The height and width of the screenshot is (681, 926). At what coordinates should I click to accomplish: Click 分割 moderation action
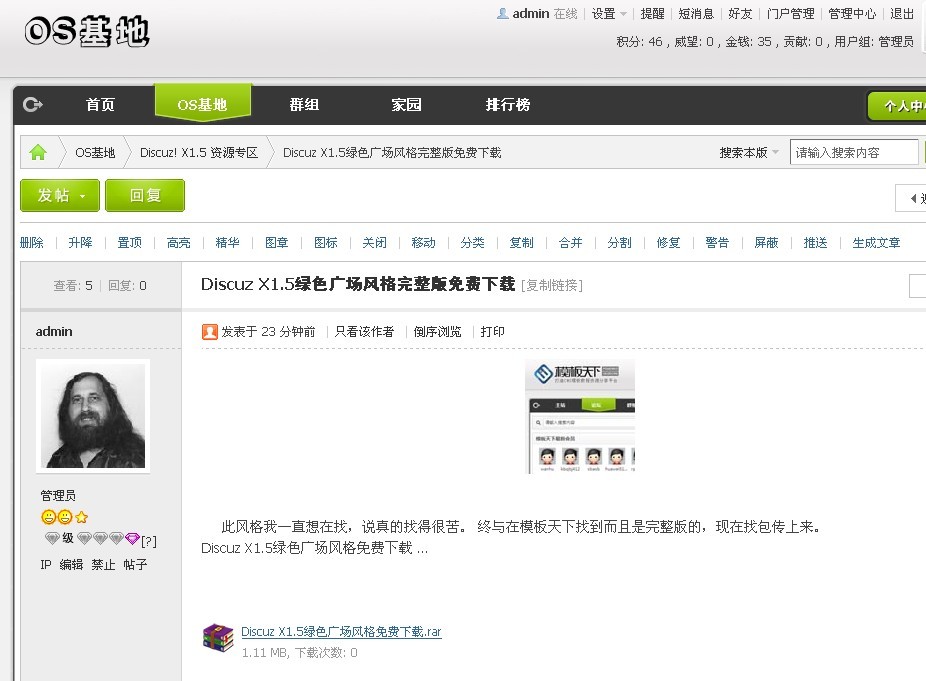tap(619, 243)
